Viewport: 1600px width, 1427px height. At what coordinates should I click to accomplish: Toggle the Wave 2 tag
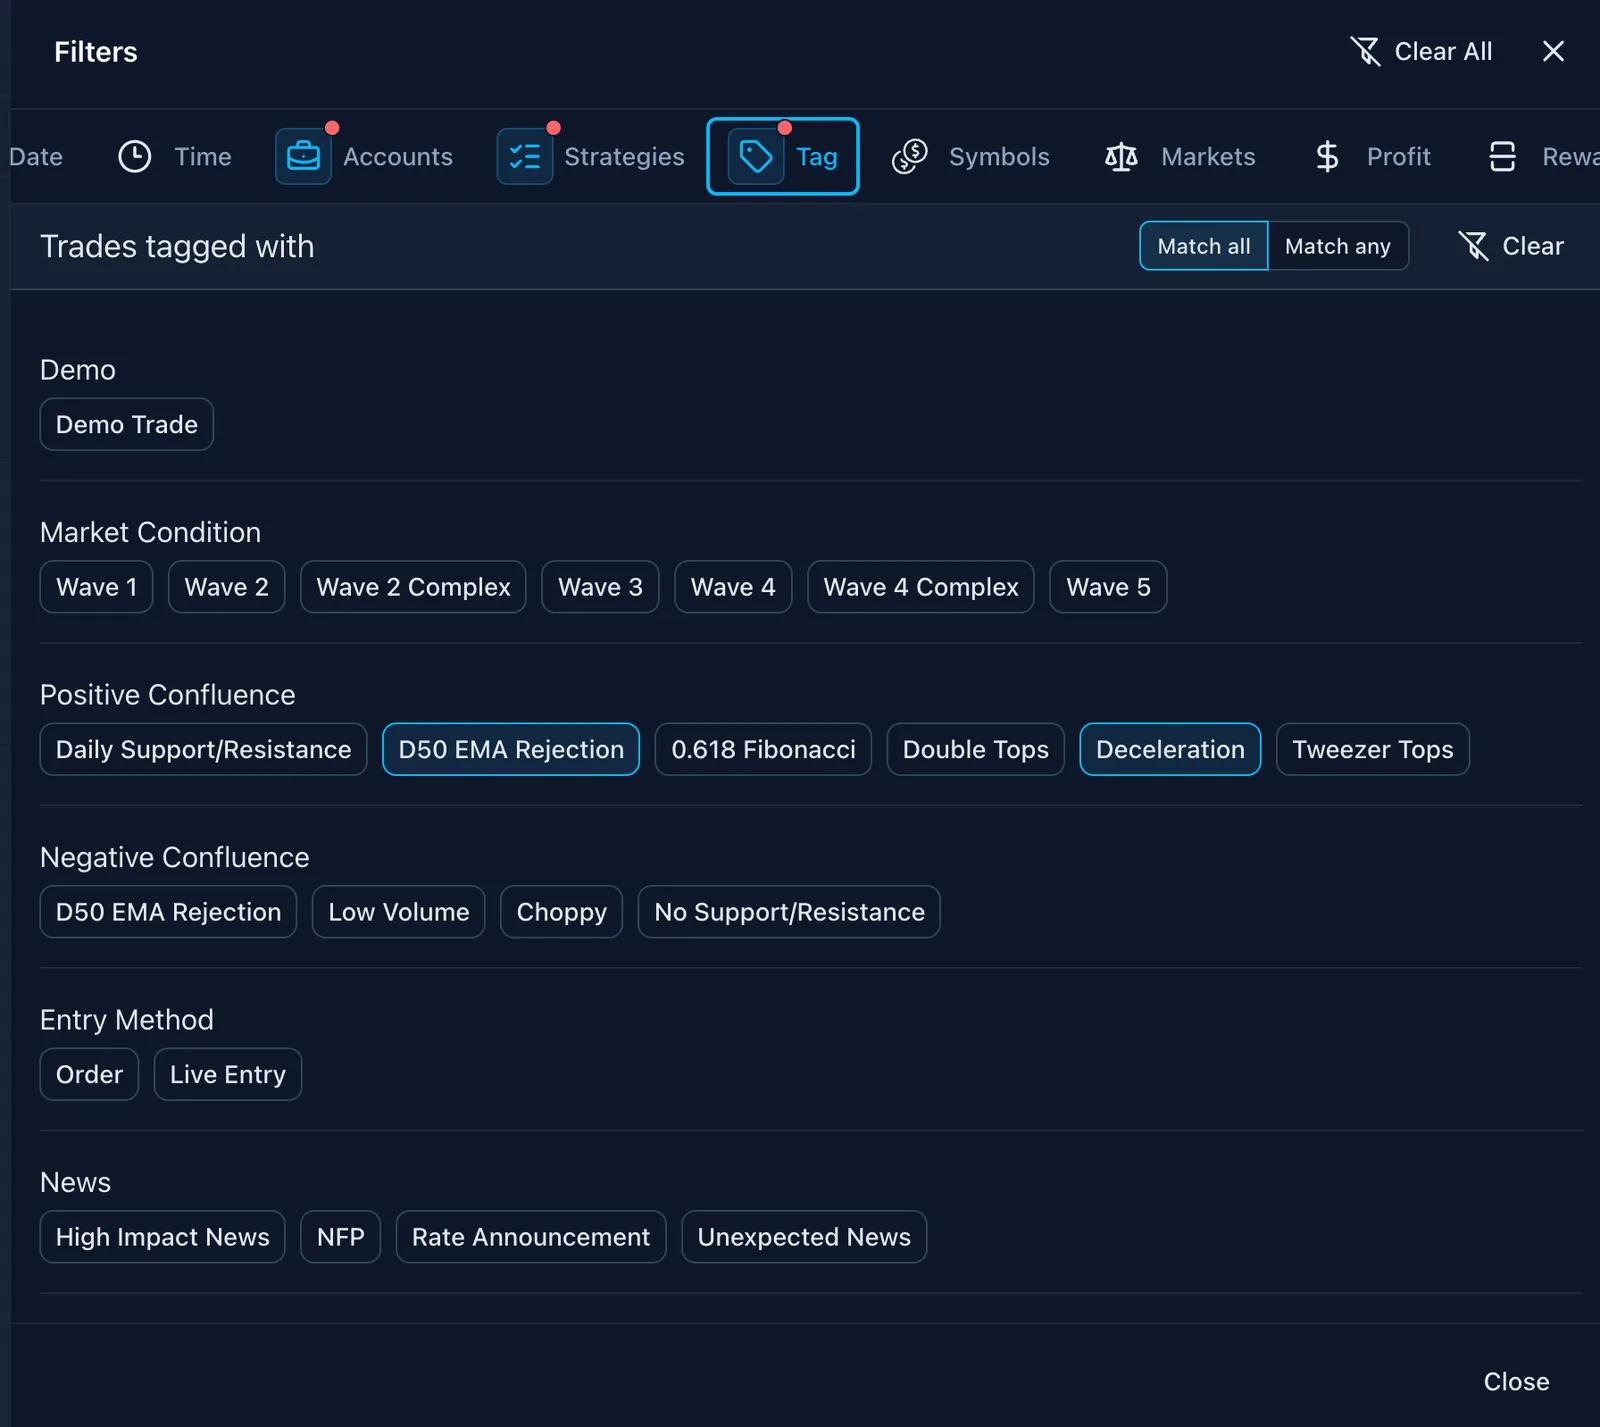click(227, 587)
